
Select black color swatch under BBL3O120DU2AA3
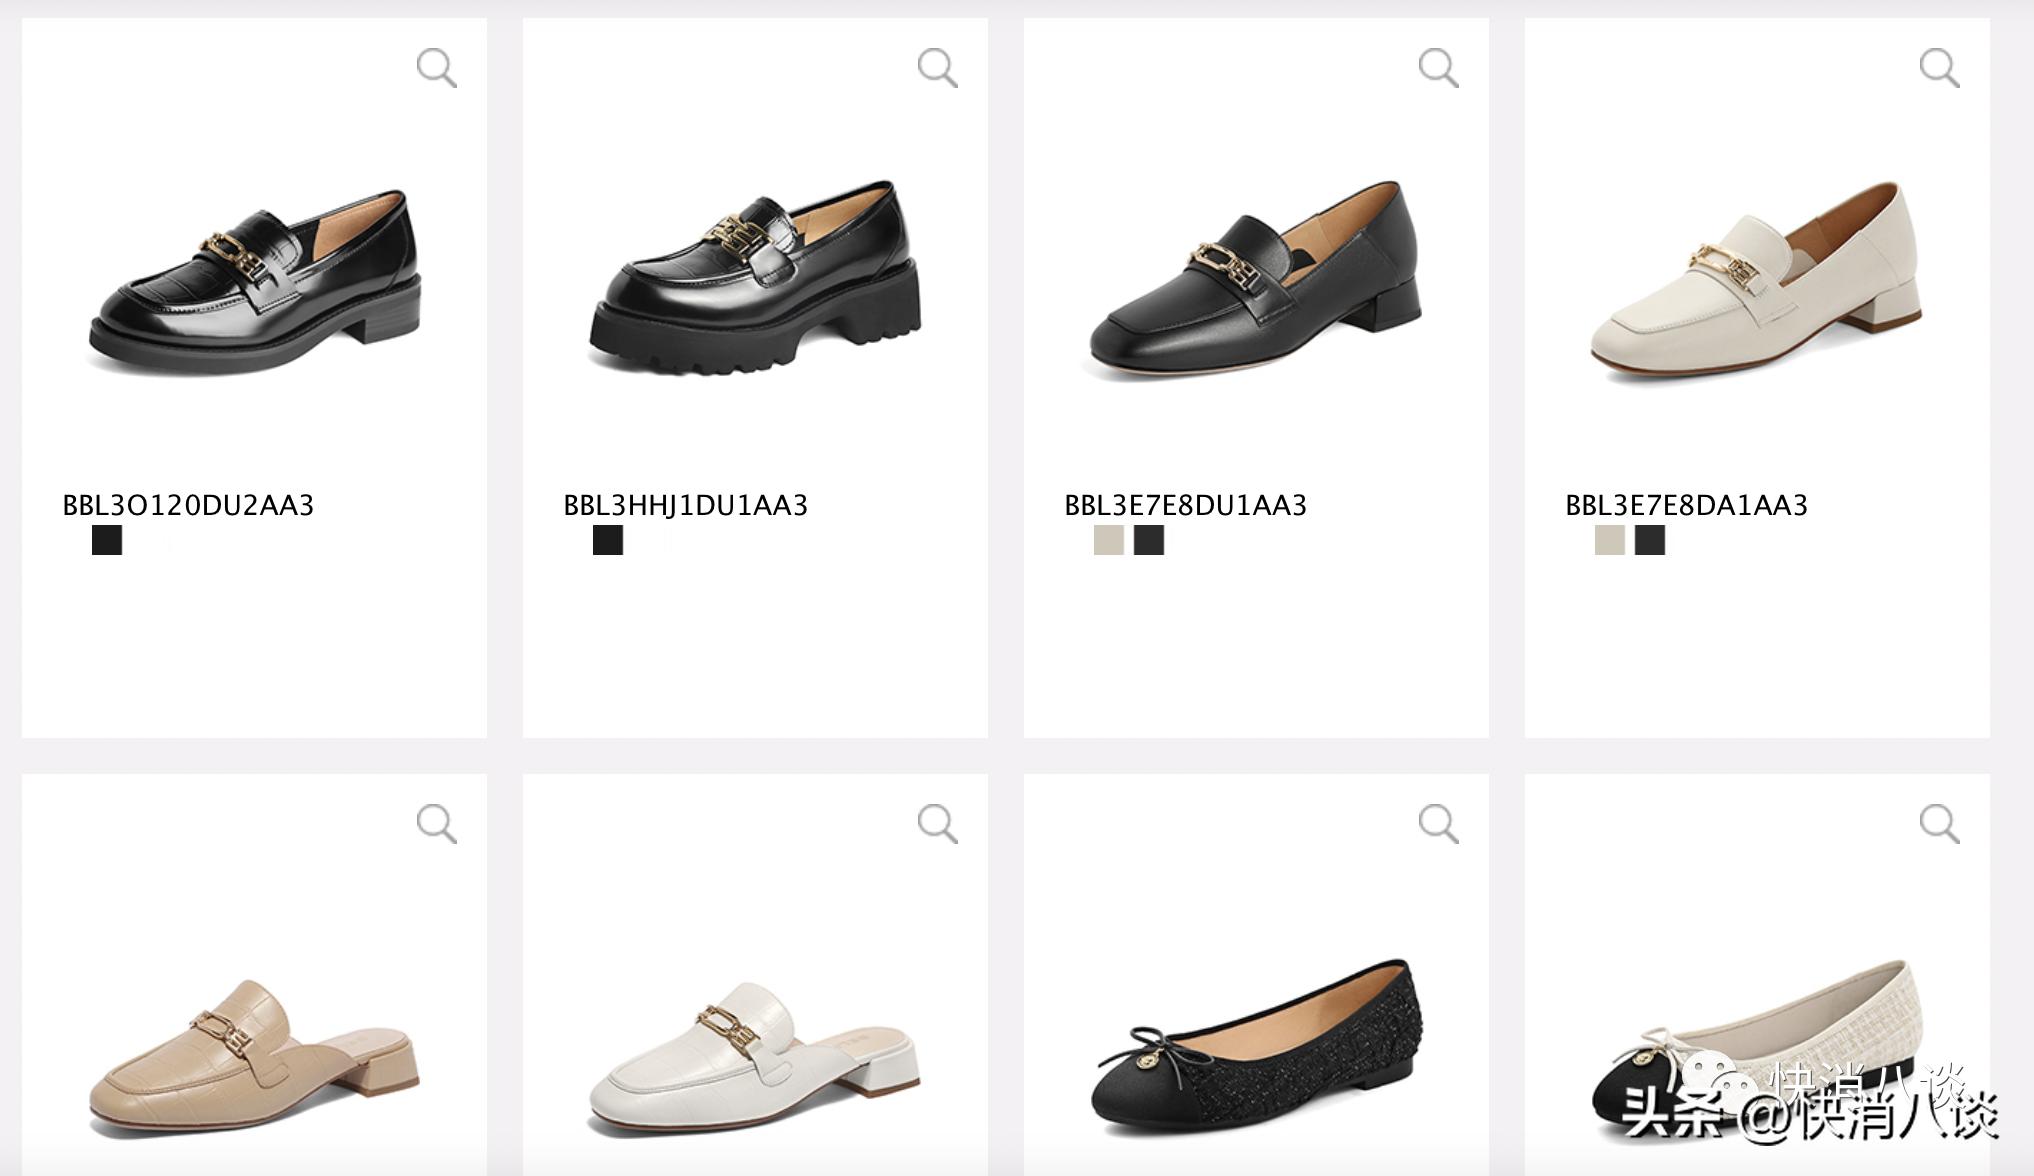point(107,540)
